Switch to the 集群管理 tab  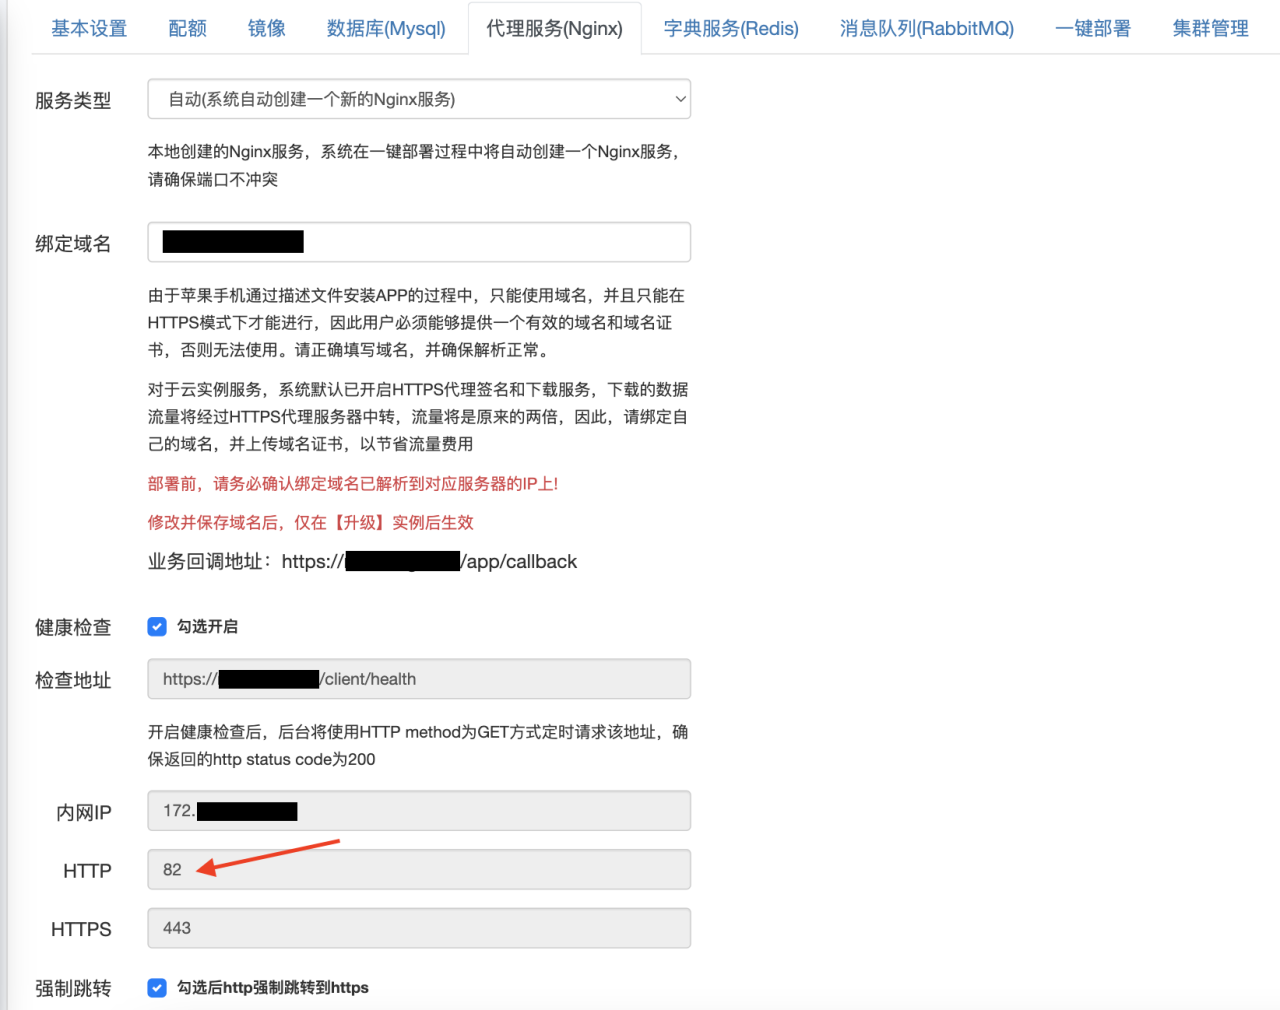(x=1212, y=27)
